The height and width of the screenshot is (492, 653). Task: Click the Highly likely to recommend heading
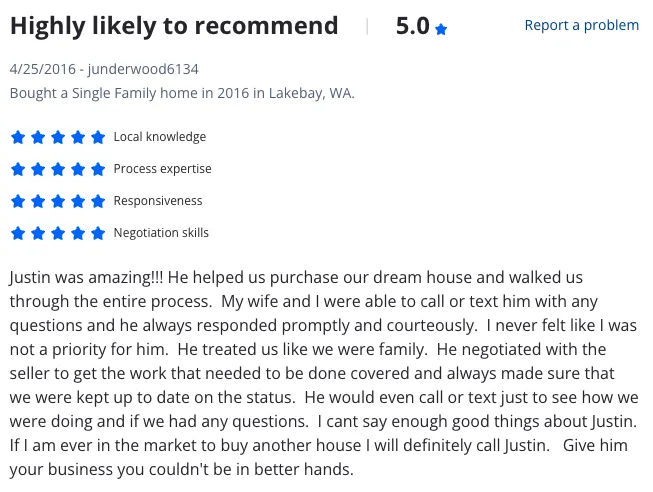point(174,26)
